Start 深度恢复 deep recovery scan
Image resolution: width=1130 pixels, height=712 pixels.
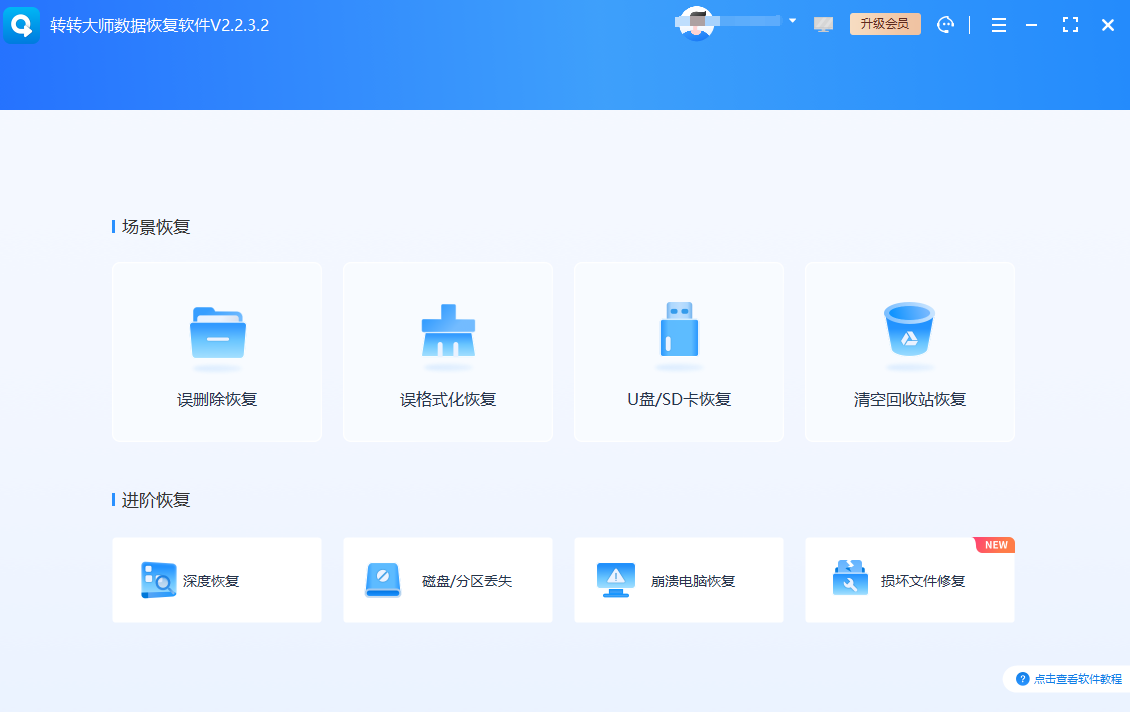pos(217,580)
